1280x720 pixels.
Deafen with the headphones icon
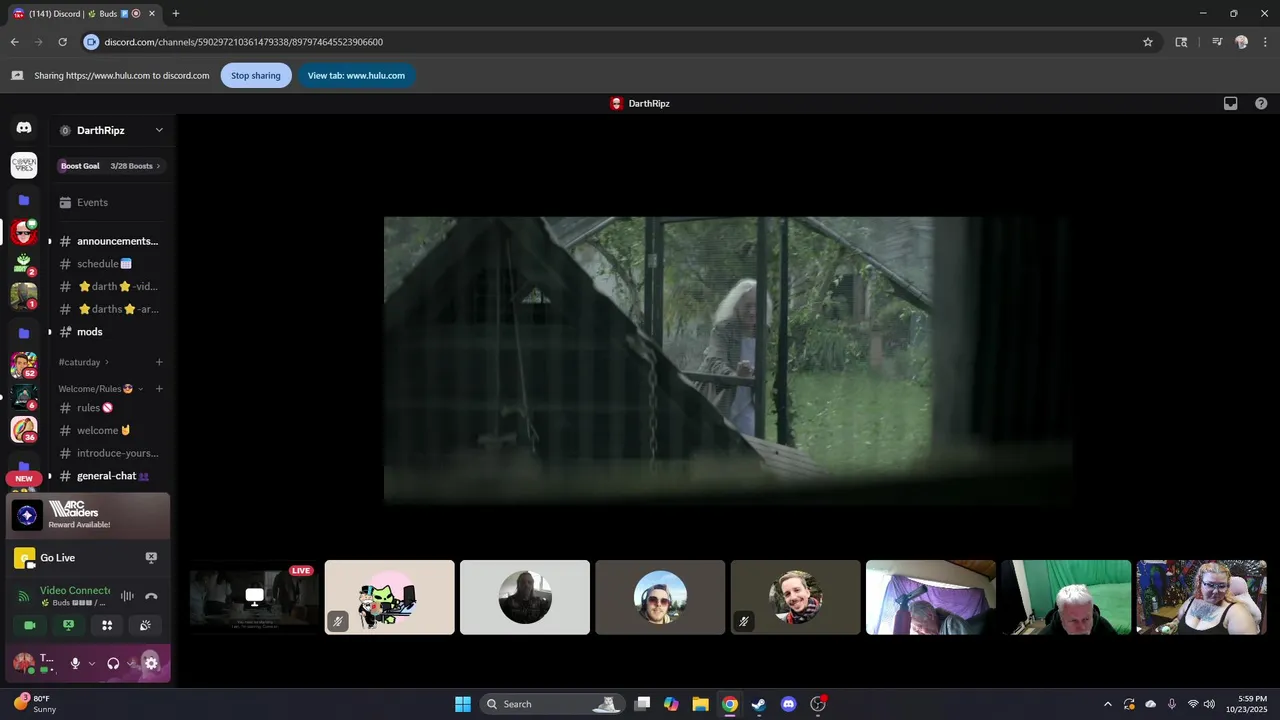113,663
